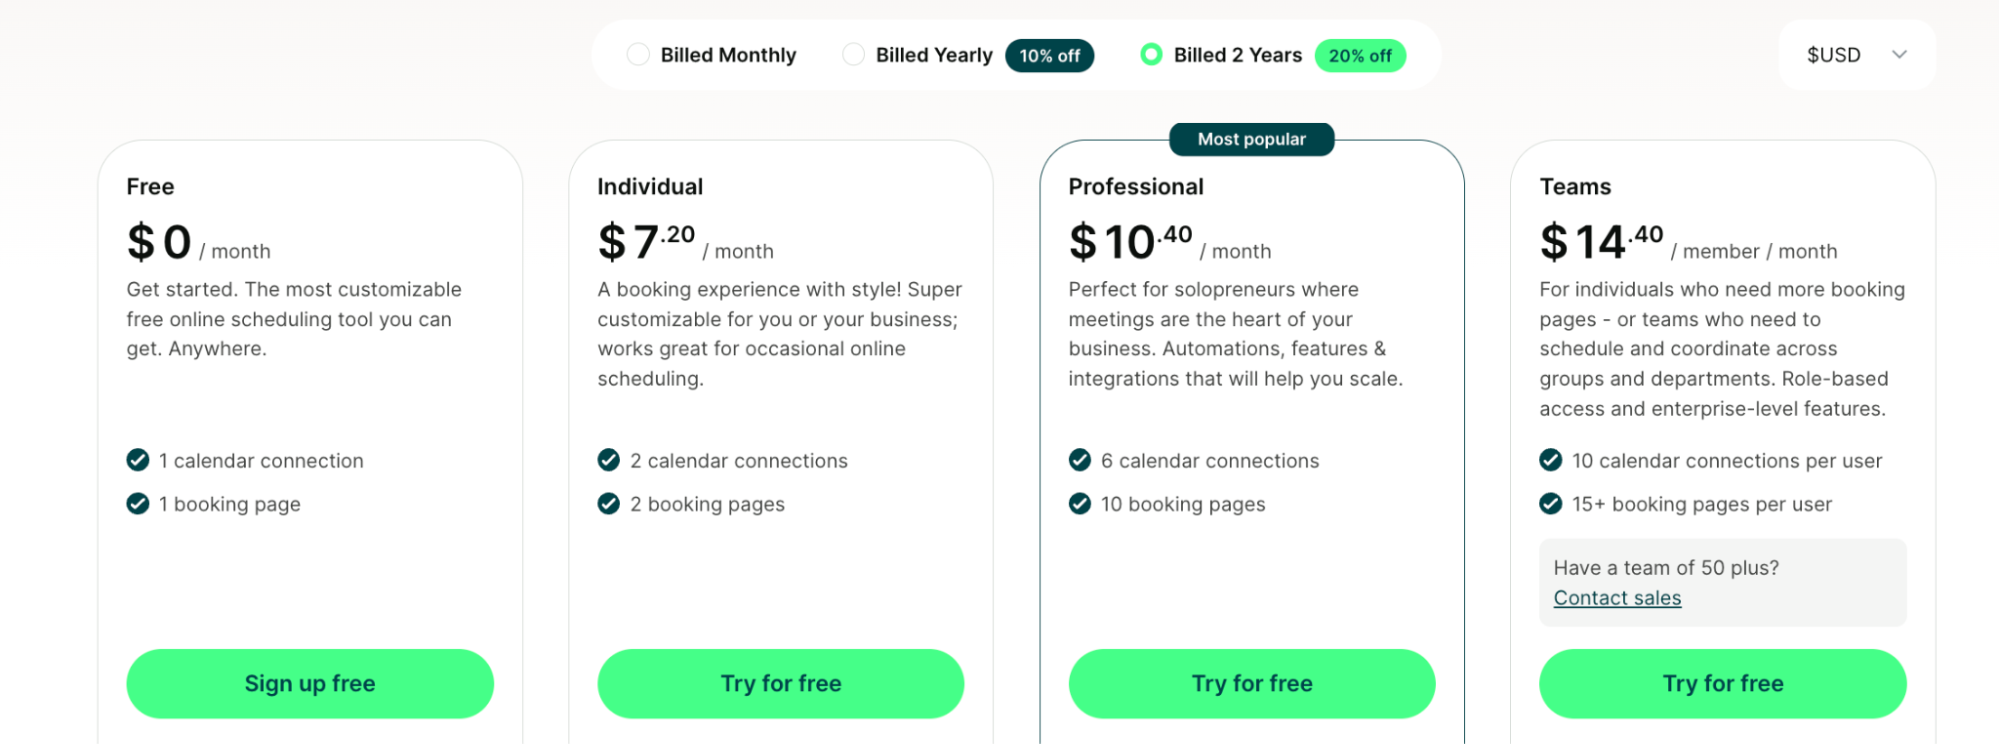
Task: Click the currency dropdown chevron arrow
Action: (1899, 55)
